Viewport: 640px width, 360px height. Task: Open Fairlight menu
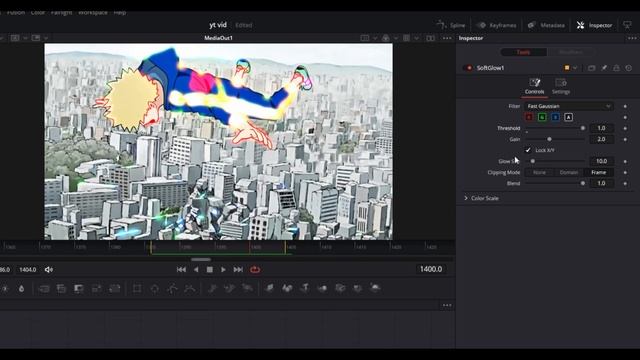[62, 13]
